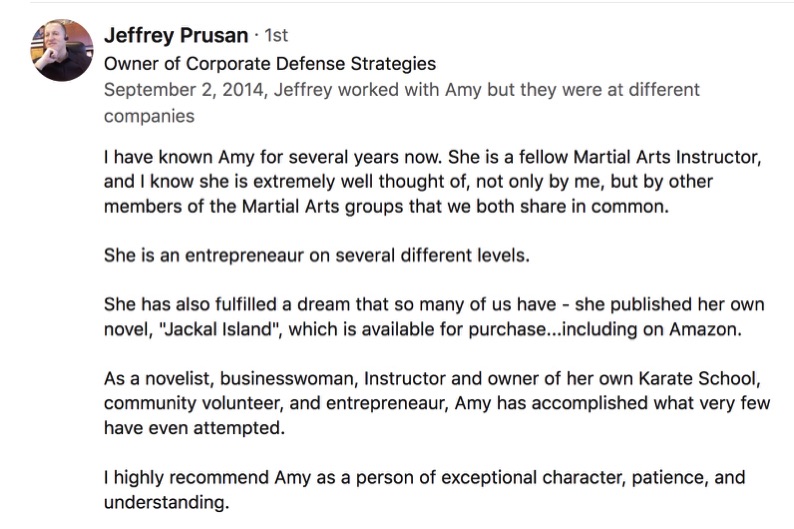The width and height of the screenshot is (794, 529).
Task: Select the Owner of Corporate Defense Strategies headline
Action: coord(270,64)
